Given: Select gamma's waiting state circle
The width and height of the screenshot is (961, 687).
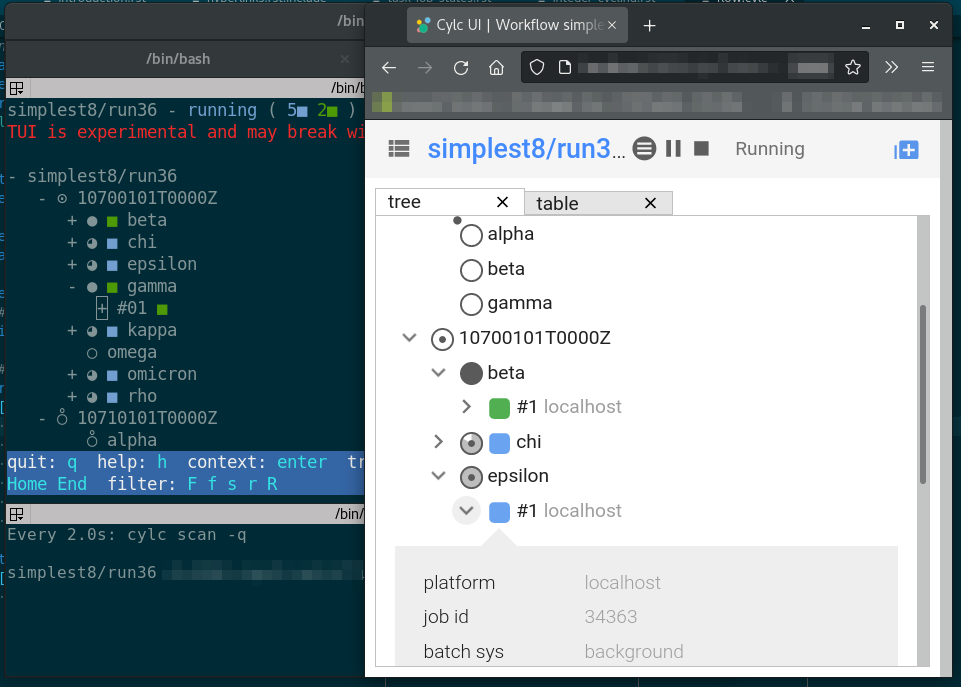Looking at the screenshot, I should (x=471, y=303).
